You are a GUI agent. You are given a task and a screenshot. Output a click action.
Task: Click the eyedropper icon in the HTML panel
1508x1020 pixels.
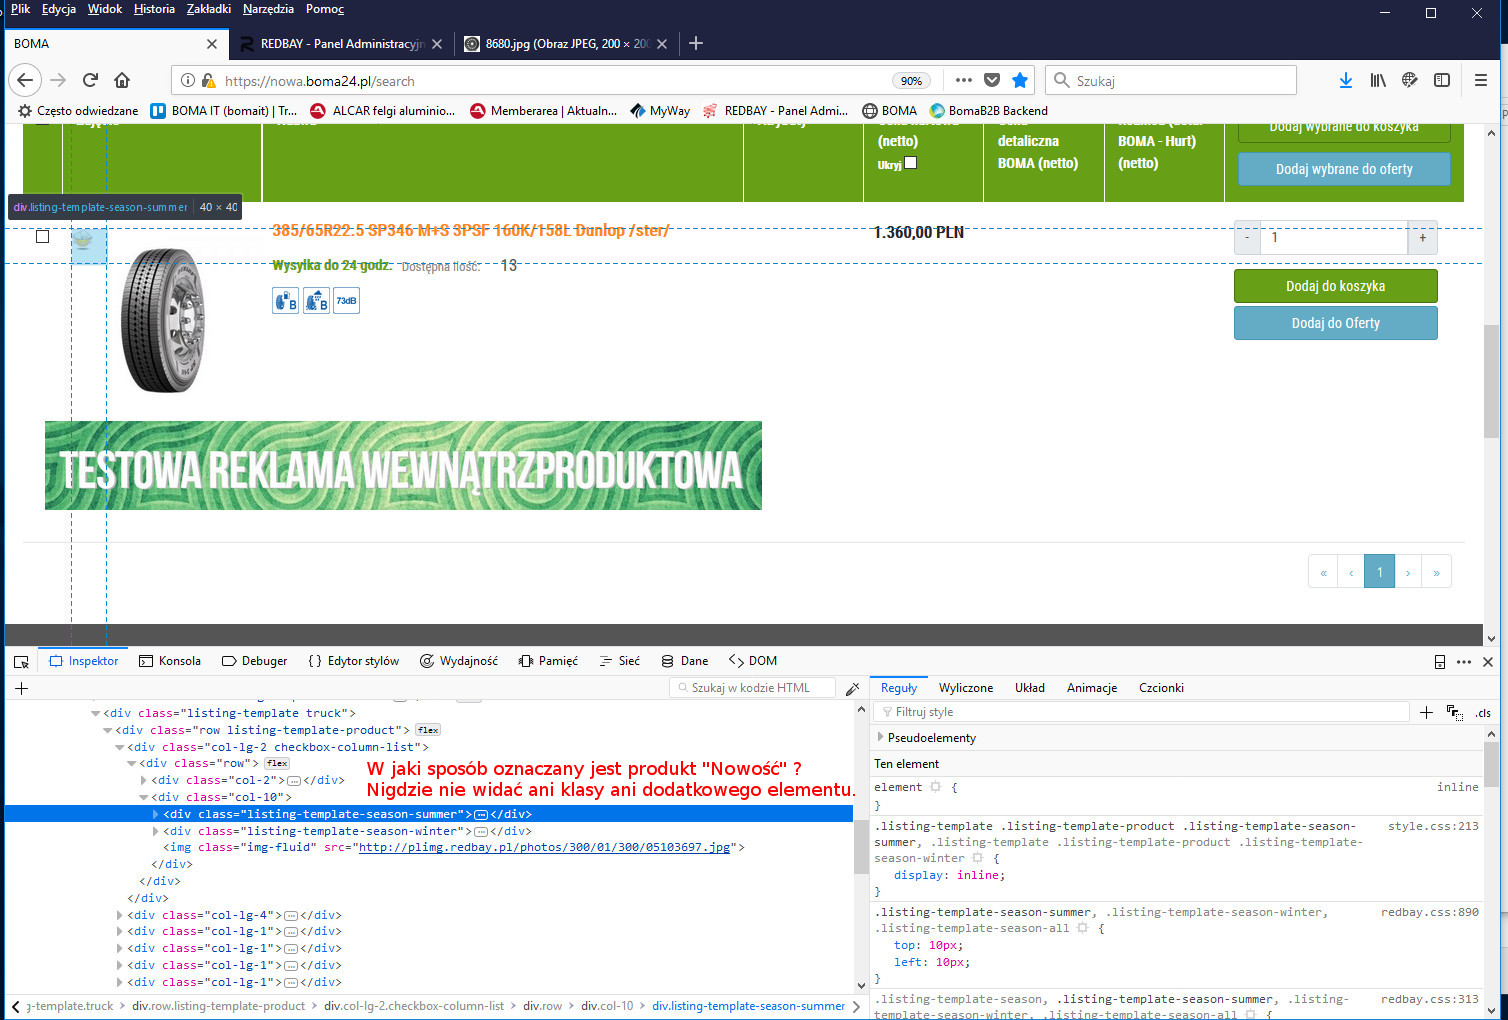(x=852, y=688)
